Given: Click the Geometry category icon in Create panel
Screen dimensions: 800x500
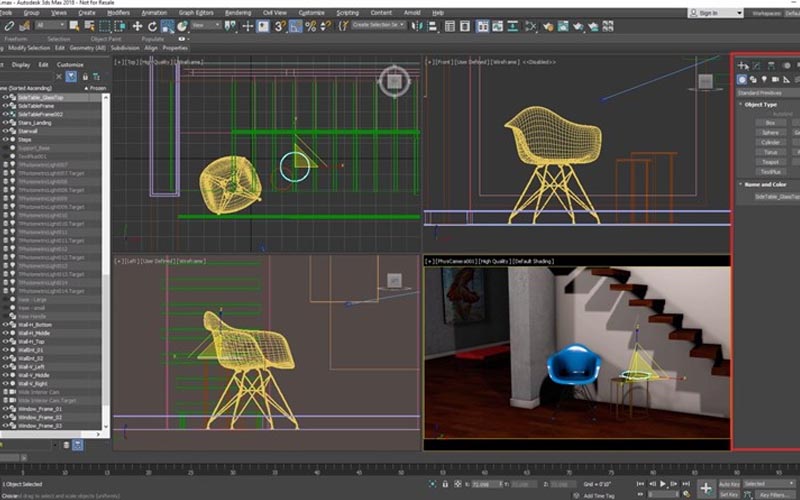Looking at the screenshot, I should (x=742, y=79).
